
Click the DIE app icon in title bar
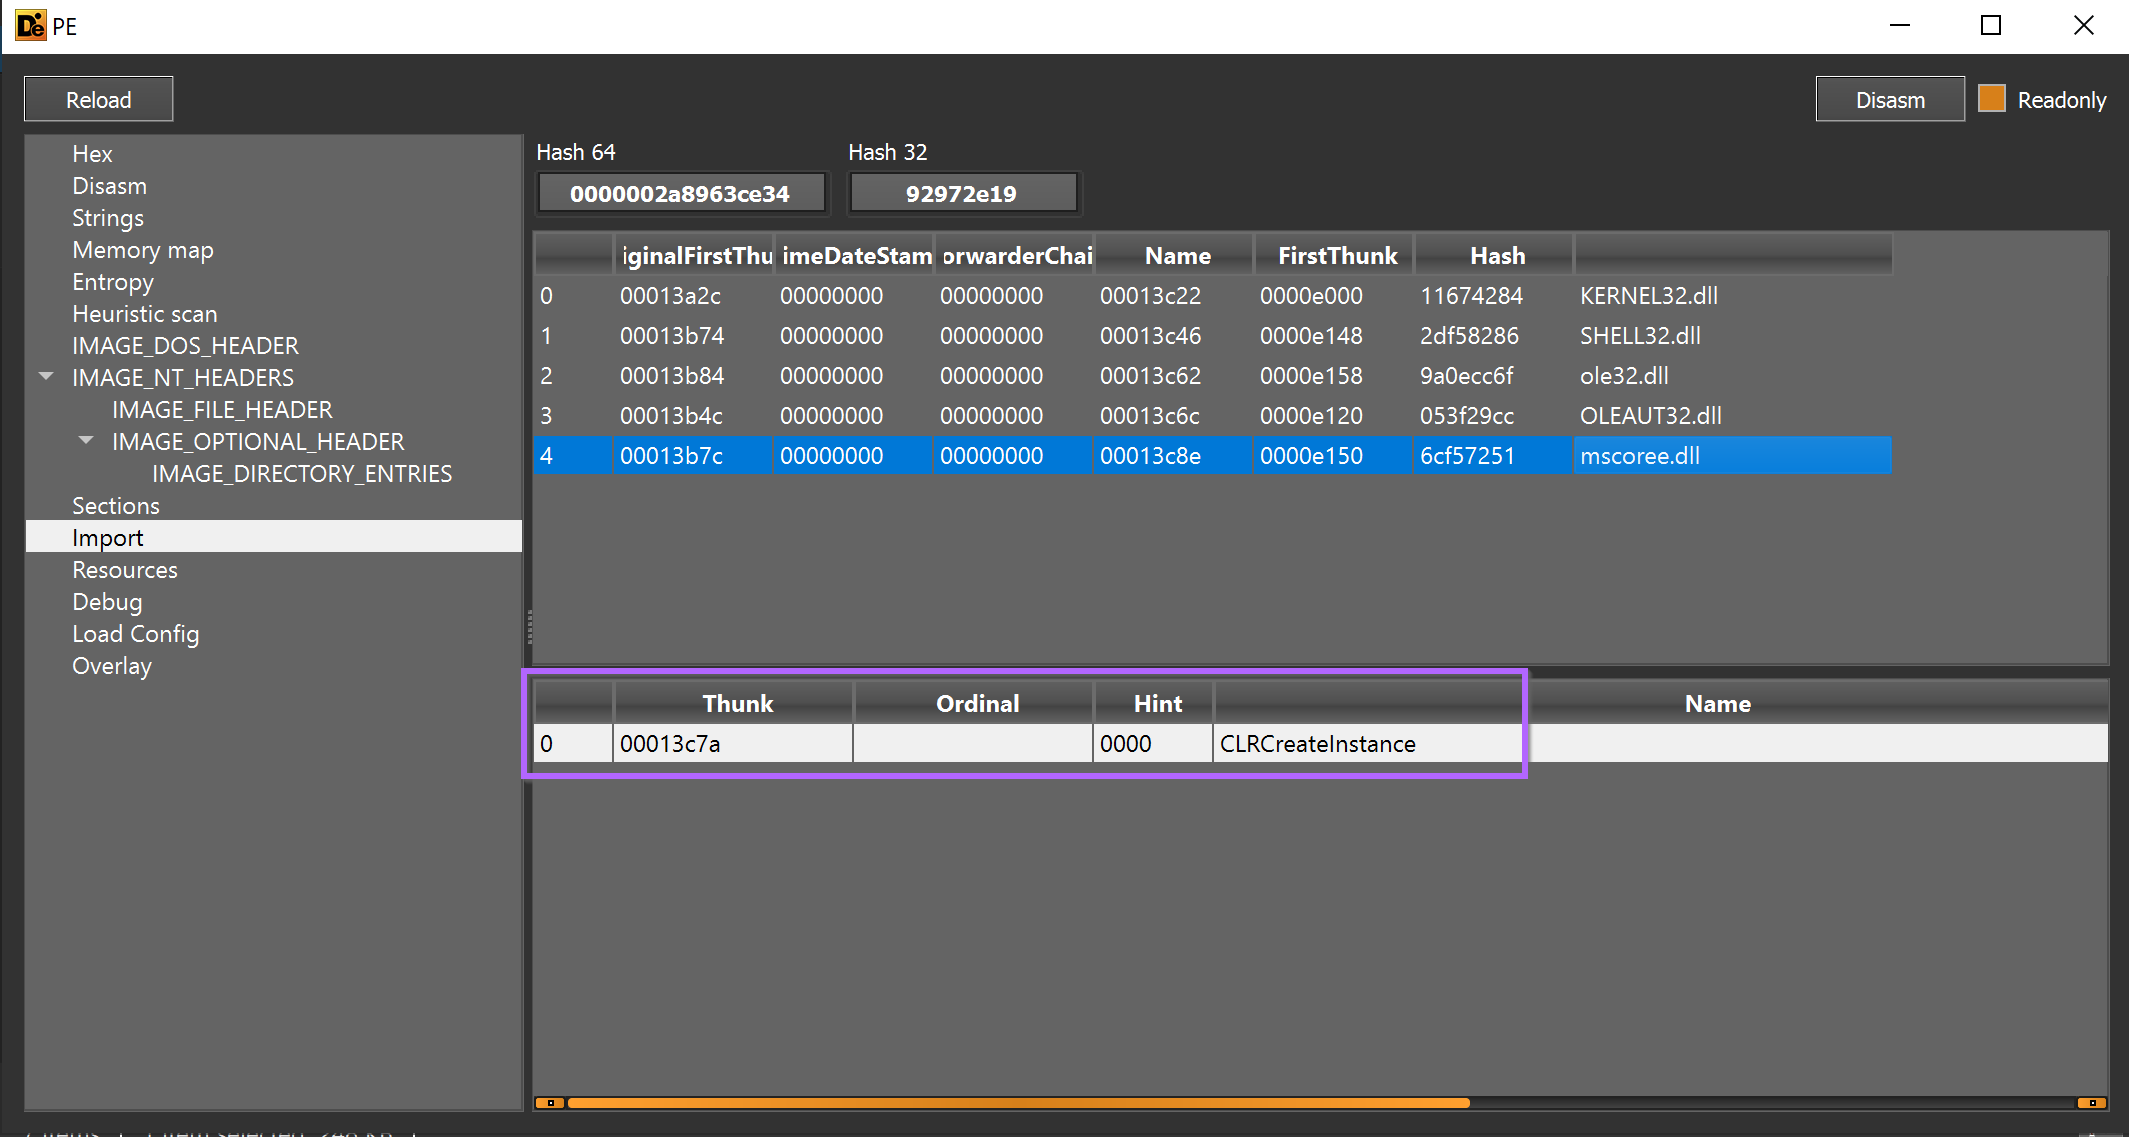click(x=30, y=26)
